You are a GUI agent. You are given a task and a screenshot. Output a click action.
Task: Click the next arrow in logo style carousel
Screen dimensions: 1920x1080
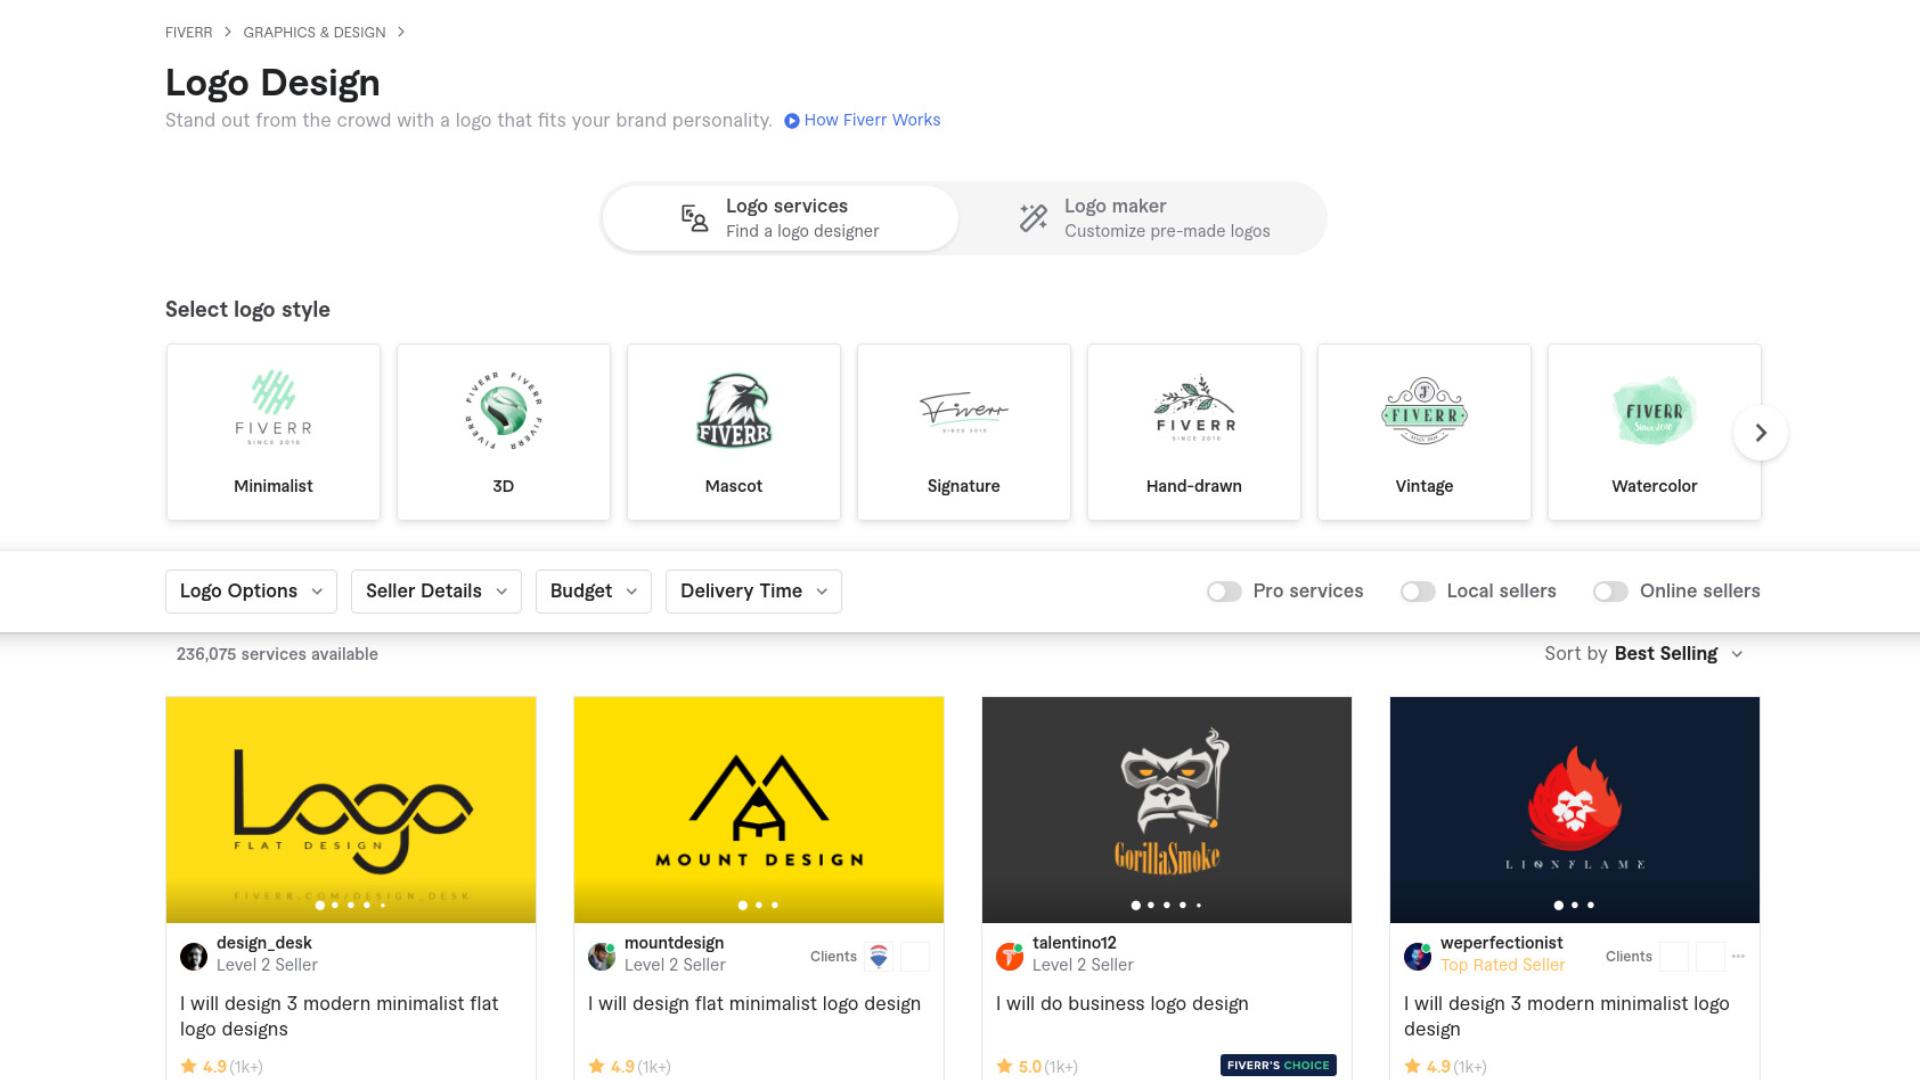(x=1761, y=433)
